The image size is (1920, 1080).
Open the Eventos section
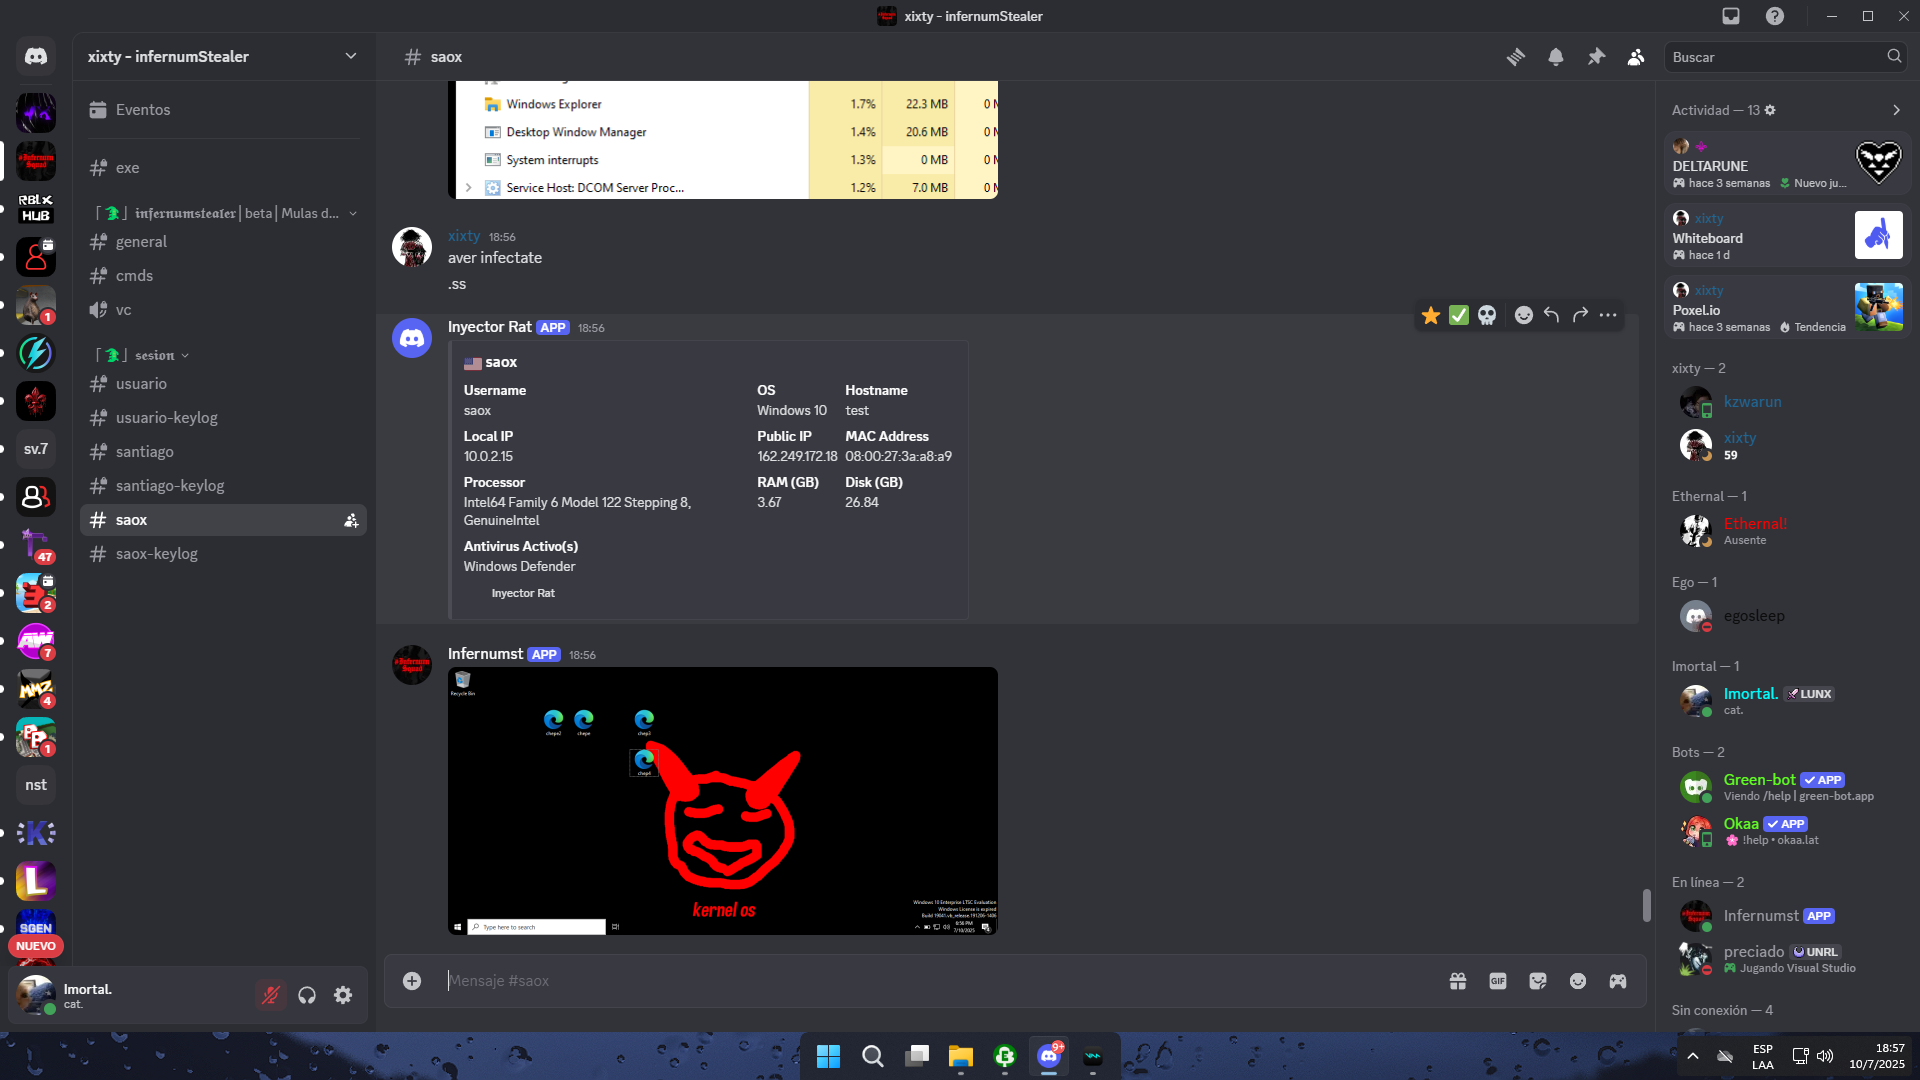coord(223,110)
